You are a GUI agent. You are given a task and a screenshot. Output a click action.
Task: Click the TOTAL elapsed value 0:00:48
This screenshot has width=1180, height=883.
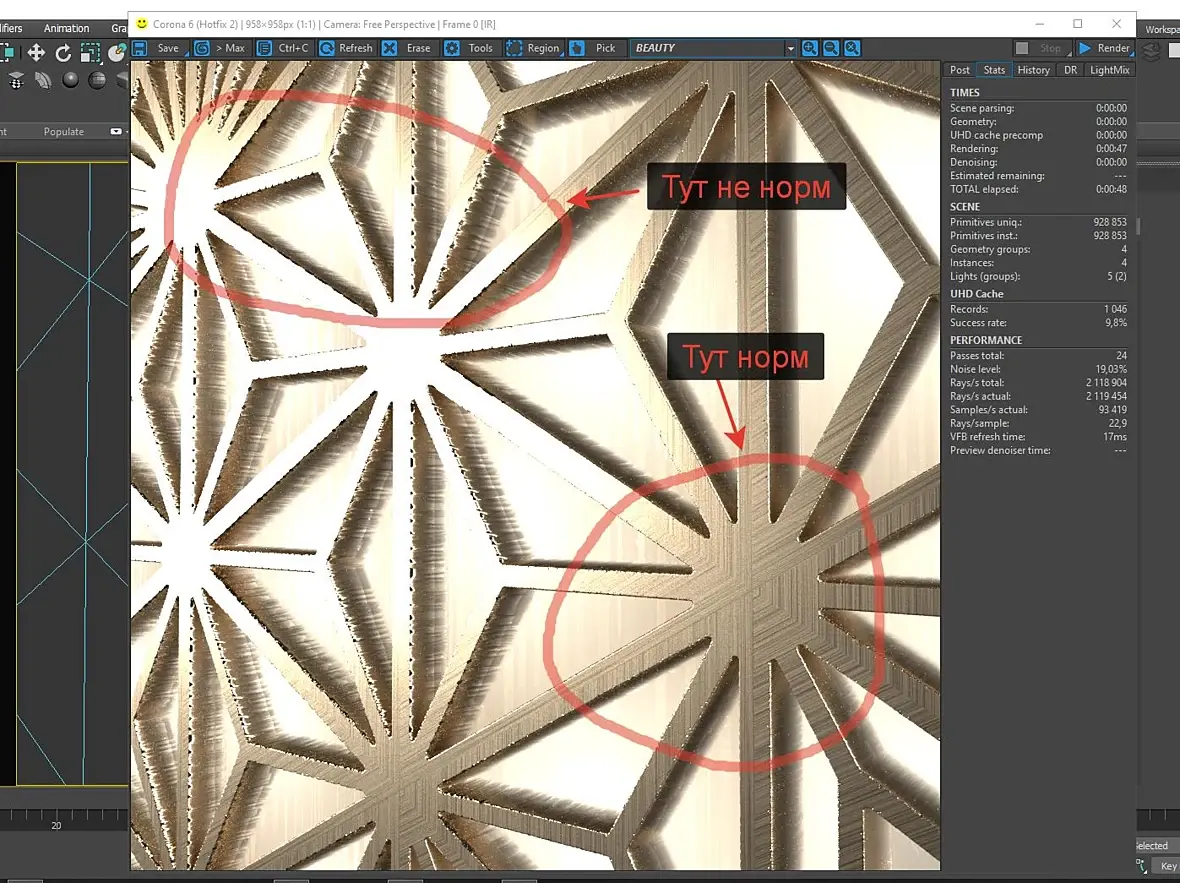(x=1111, y=189)
